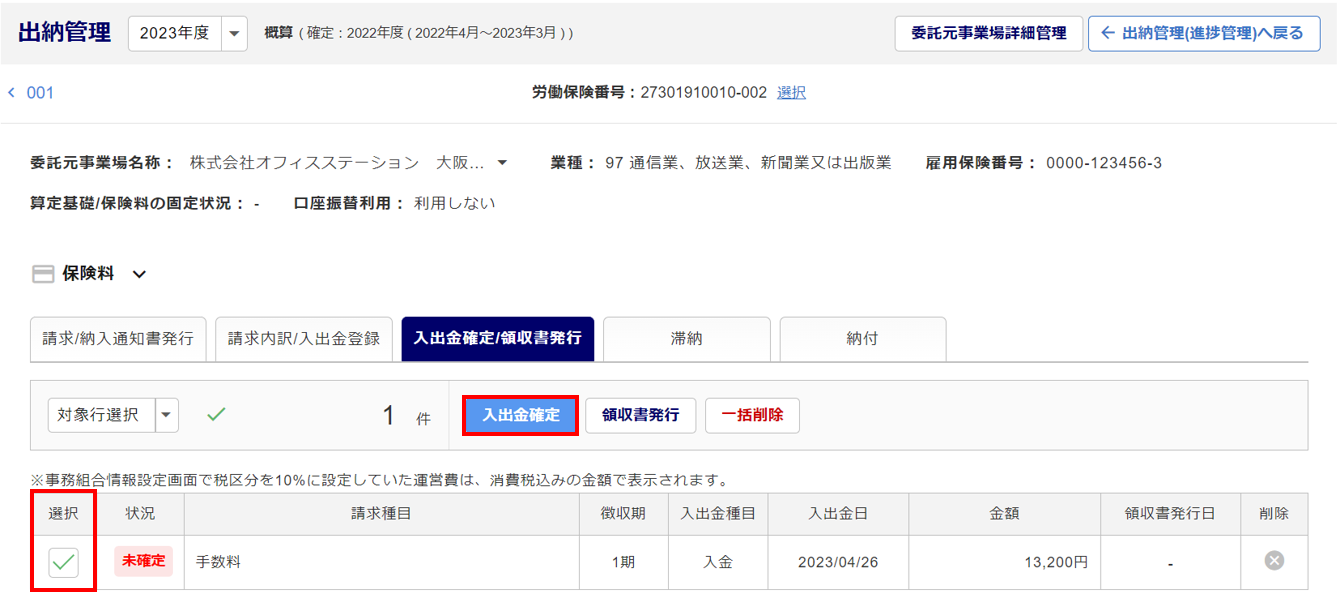The width and height of the screenshot is (1338, 607).
Task: Click the 状況 column header
Action: [x=140, y=514]
